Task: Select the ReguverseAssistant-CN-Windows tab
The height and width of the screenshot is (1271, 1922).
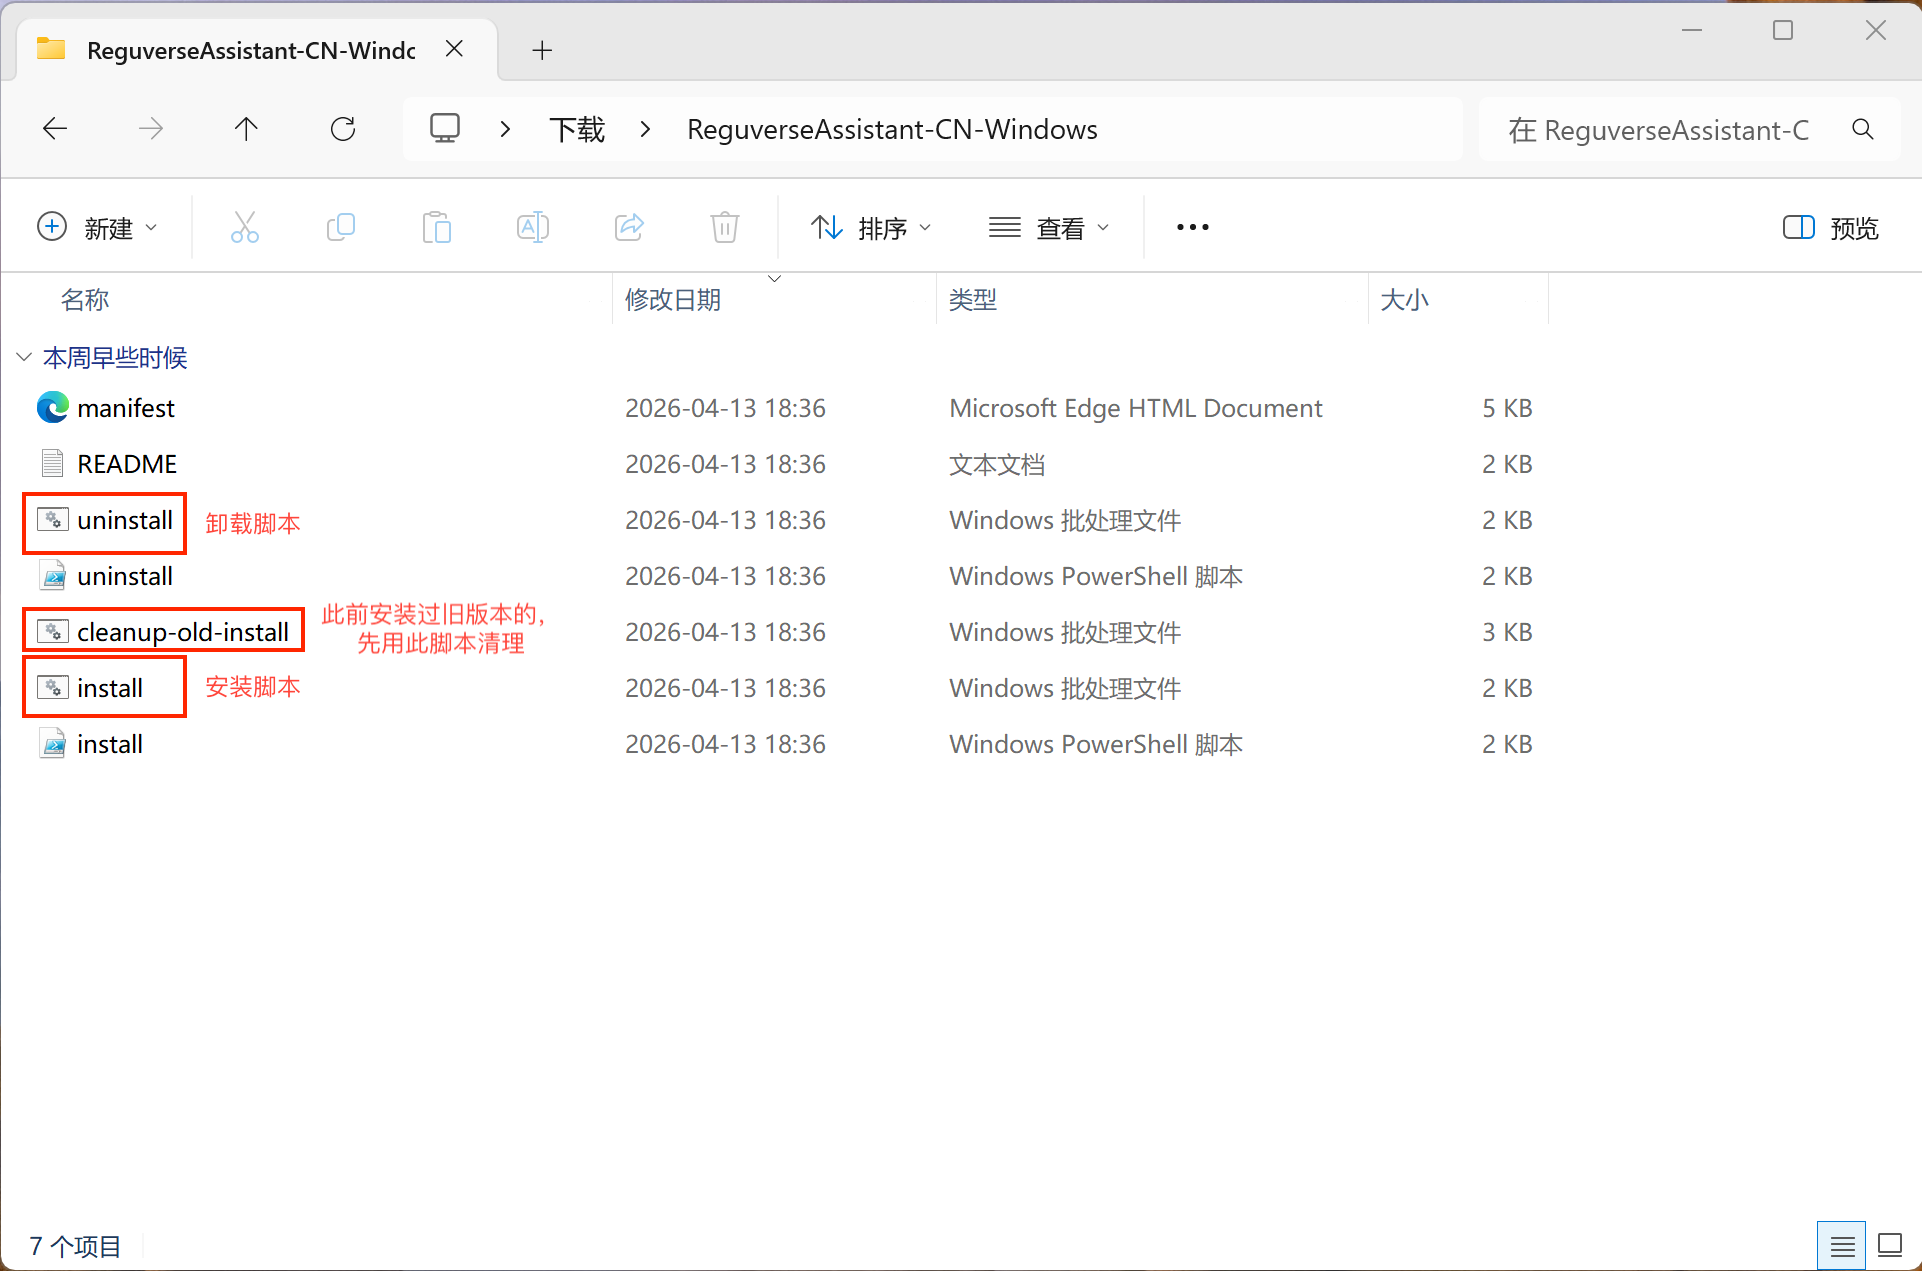Action: tap(250, 49)
